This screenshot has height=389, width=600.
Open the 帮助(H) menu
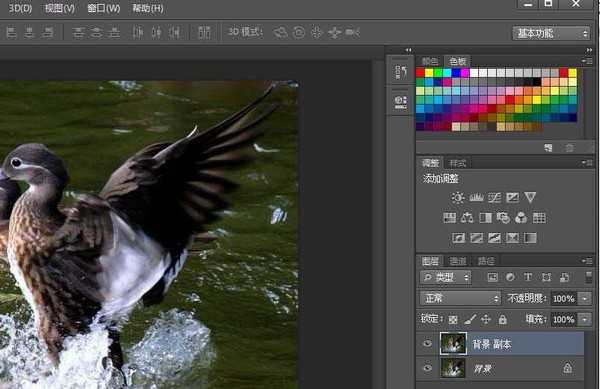pos(148,8)
